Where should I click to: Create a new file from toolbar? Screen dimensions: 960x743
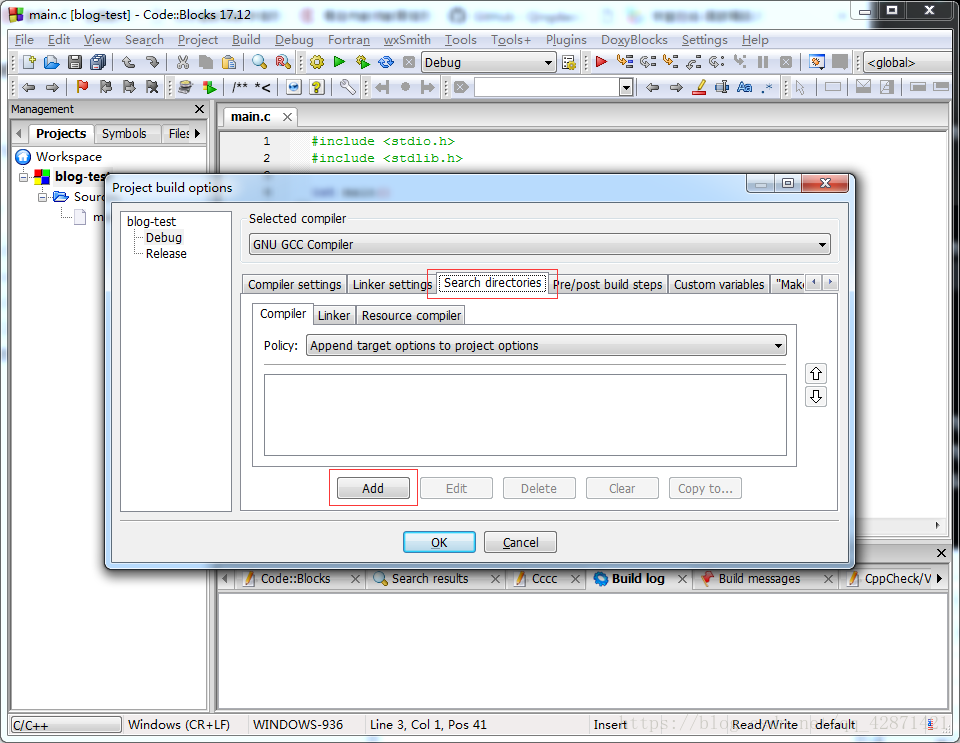coord(29,62)
